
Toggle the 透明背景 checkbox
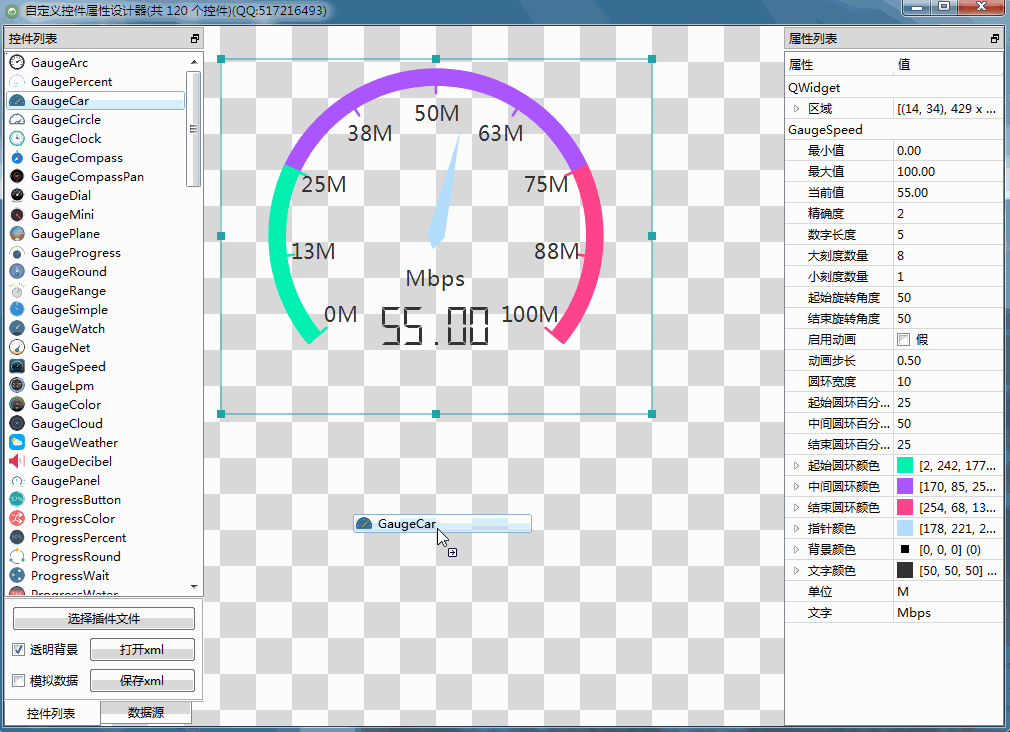coord(19,650)
